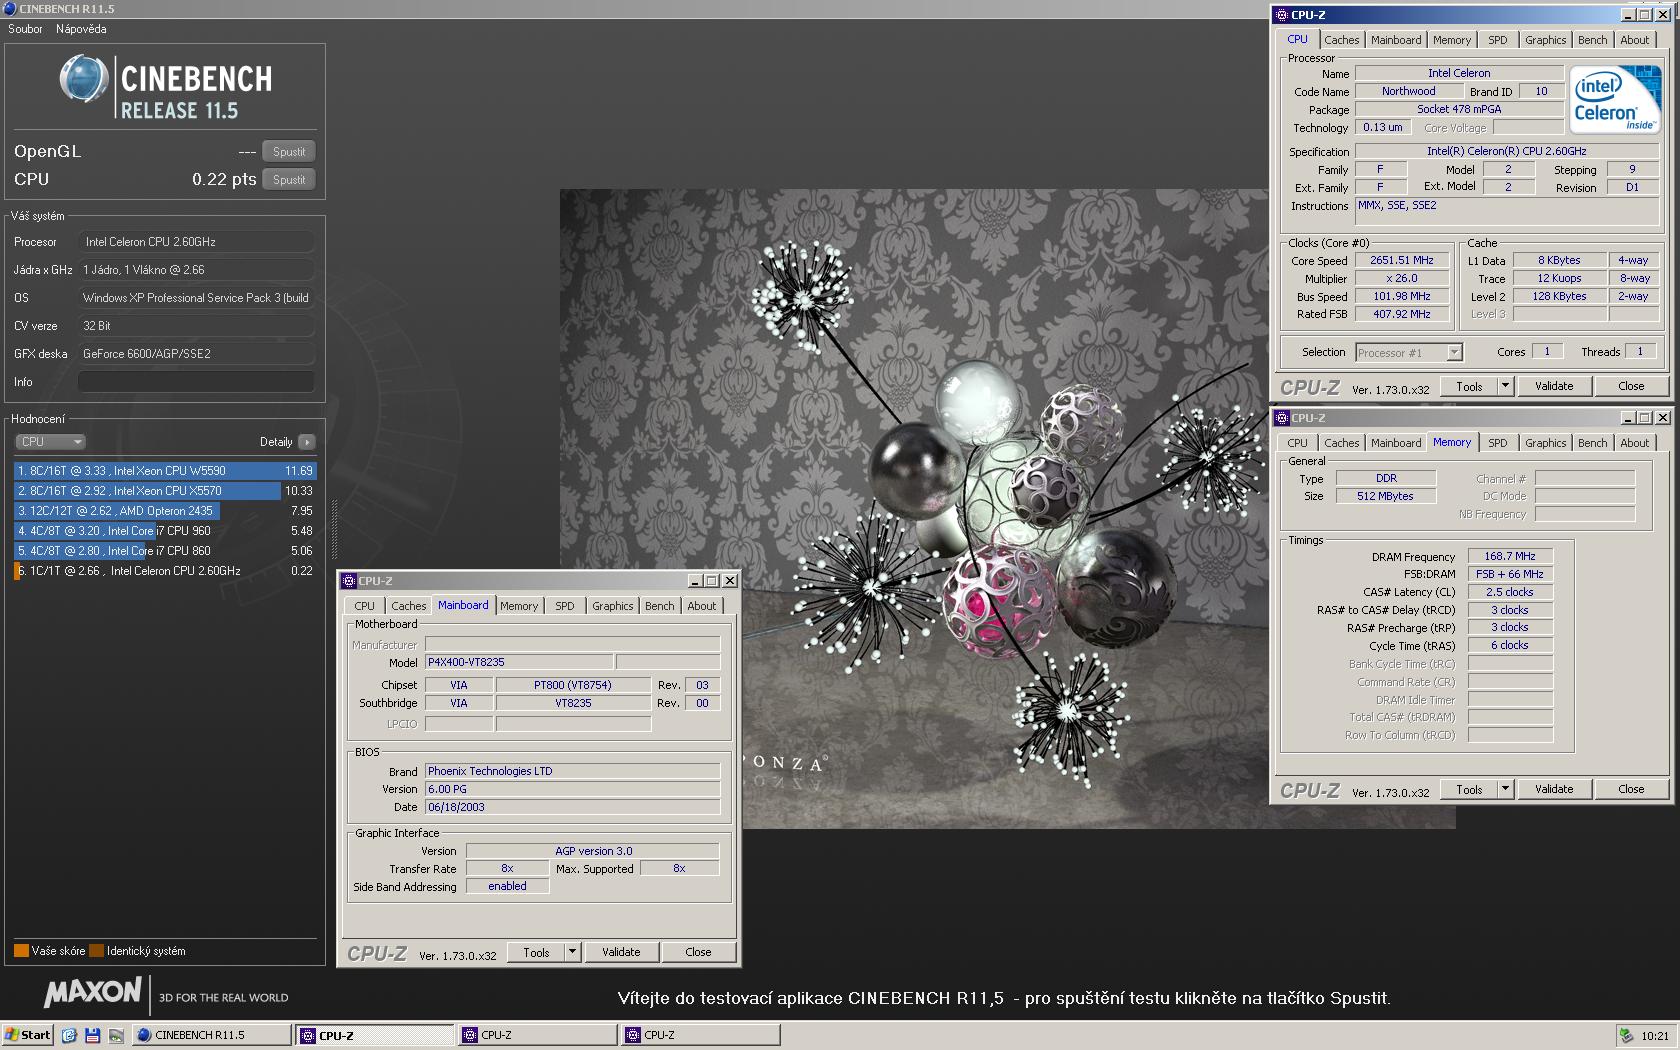The height and width of the screenshot is (1050, 1680).
Task: Run the OpenGL test with Spustit
Action: pyautogui.click(x=289, y=152)
